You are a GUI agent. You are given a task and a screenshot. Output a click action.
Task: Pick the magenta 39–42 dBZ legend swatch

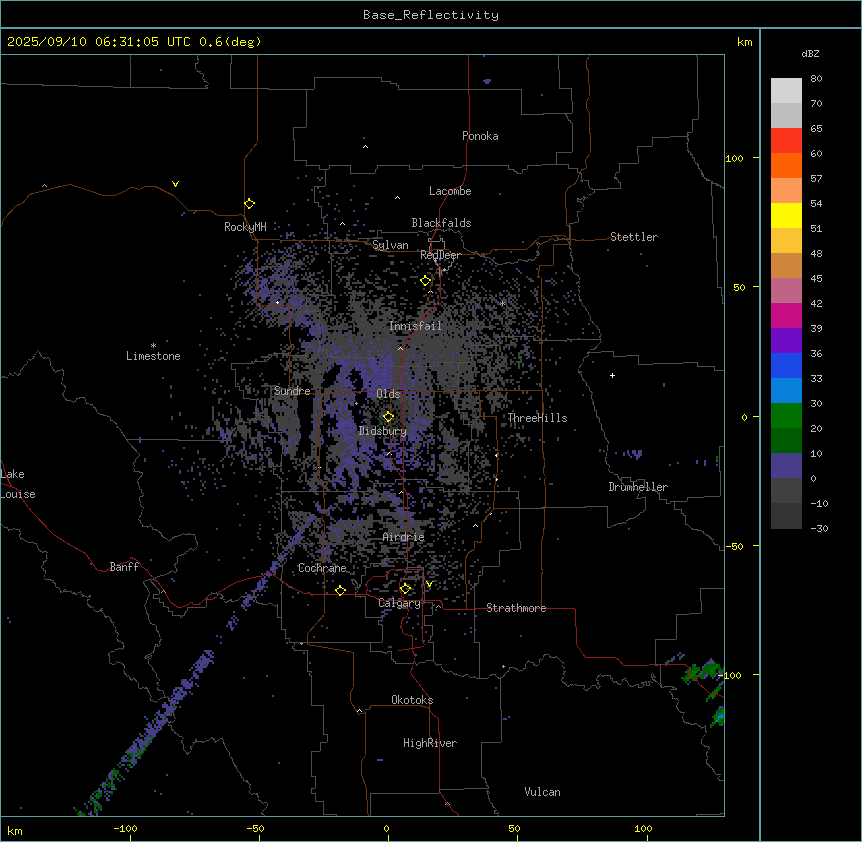[x=786, y=315]
